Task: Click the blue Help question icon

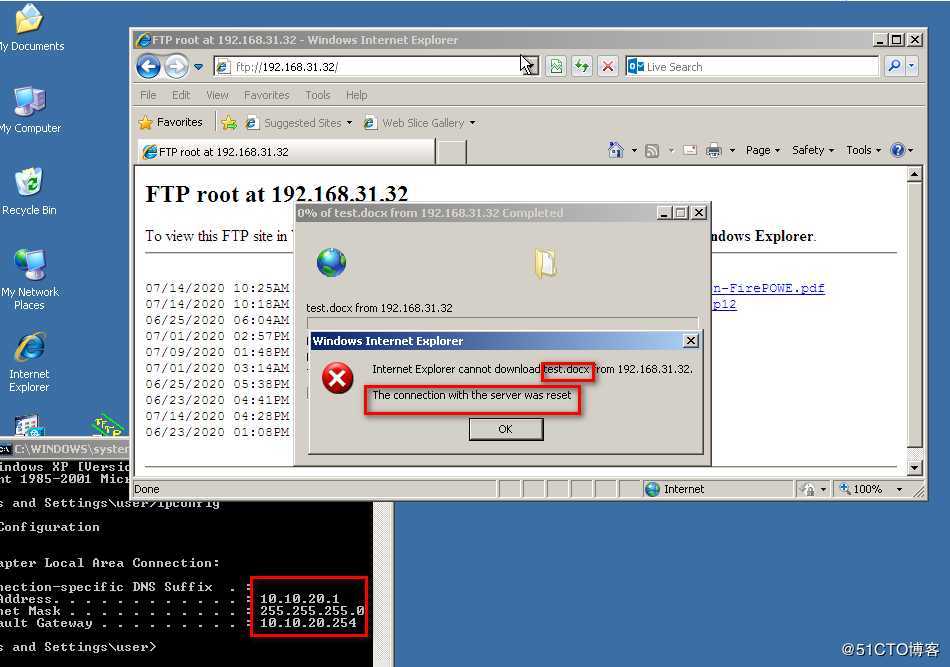Action: click(x=898, y=150)
